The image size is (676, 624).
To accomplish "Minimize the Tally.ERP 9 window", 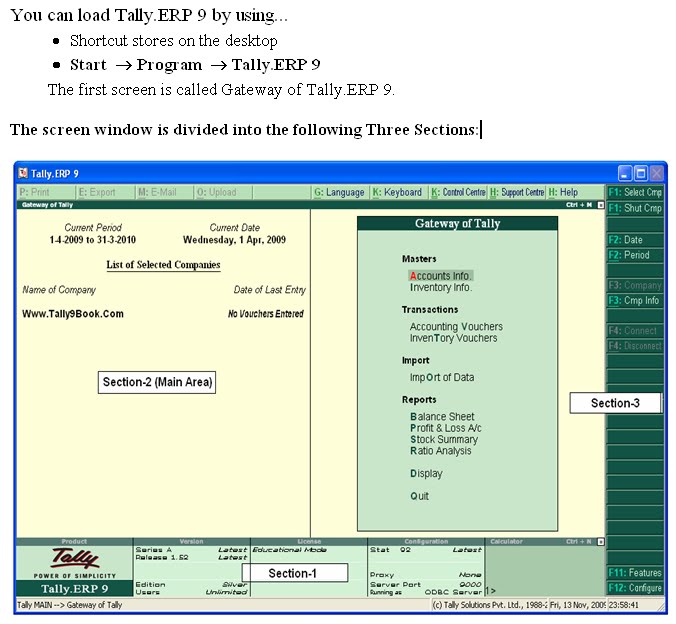I will (x=625, y=173).
